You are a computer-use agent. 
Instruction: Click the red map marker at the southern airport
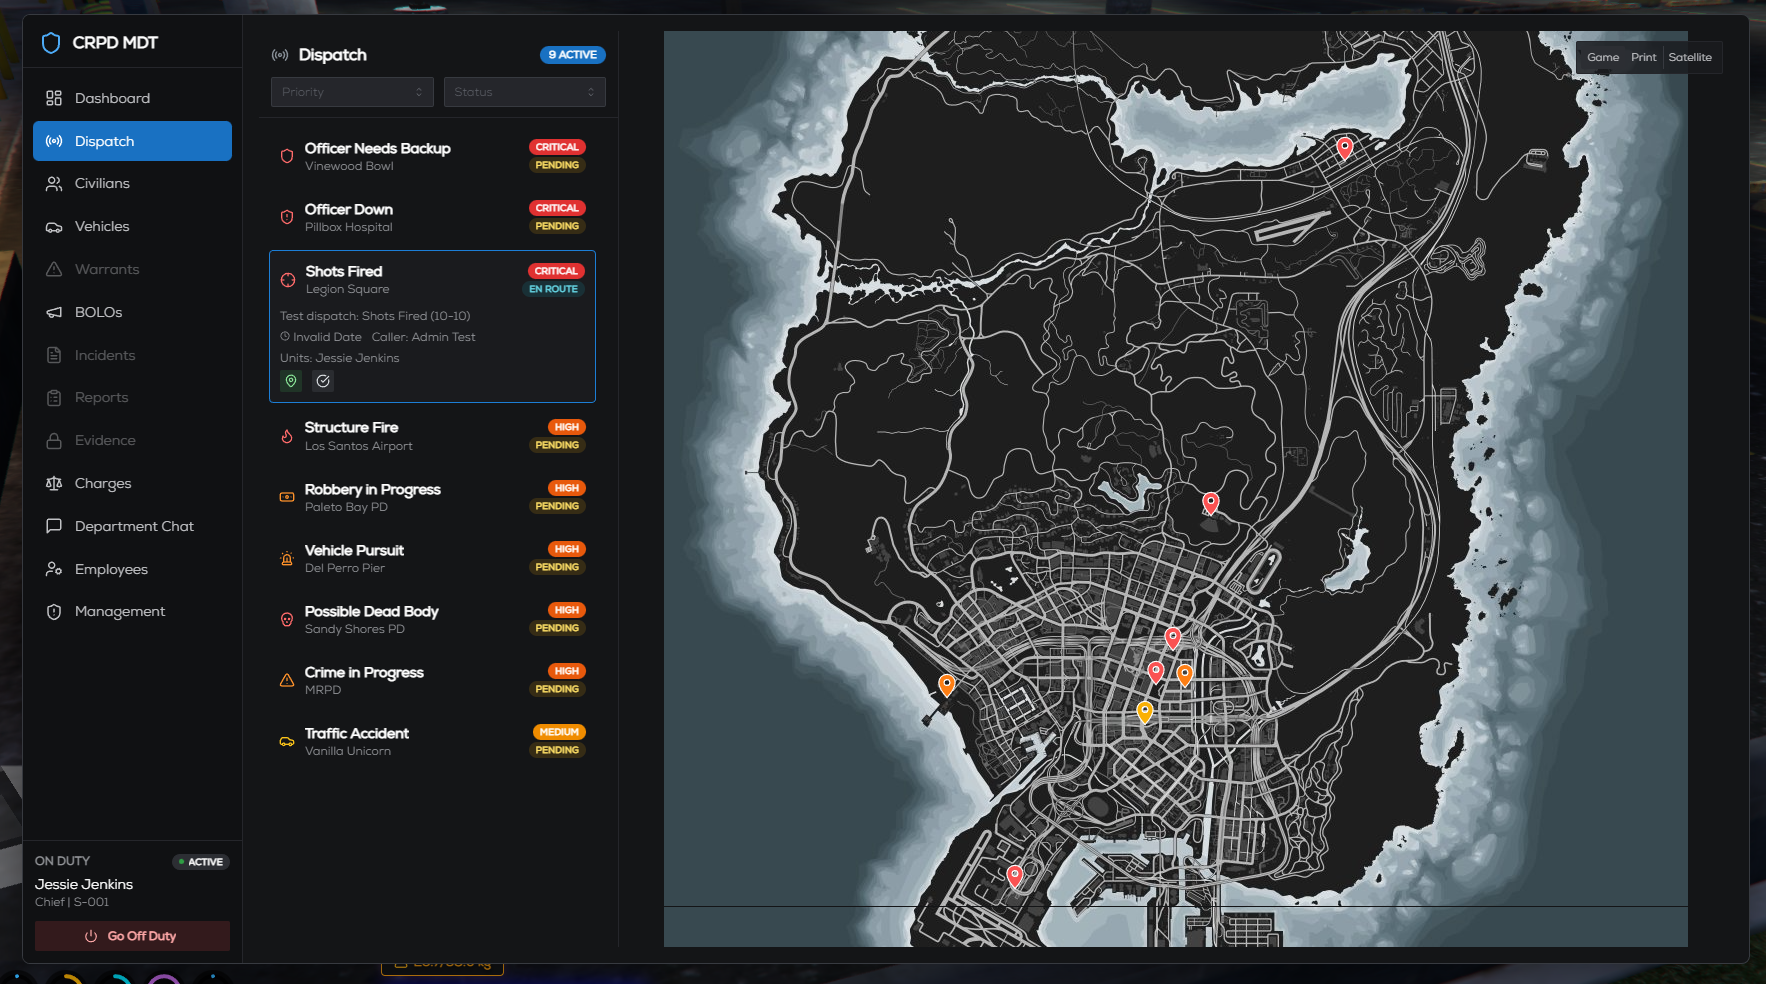click(1015, 876)
